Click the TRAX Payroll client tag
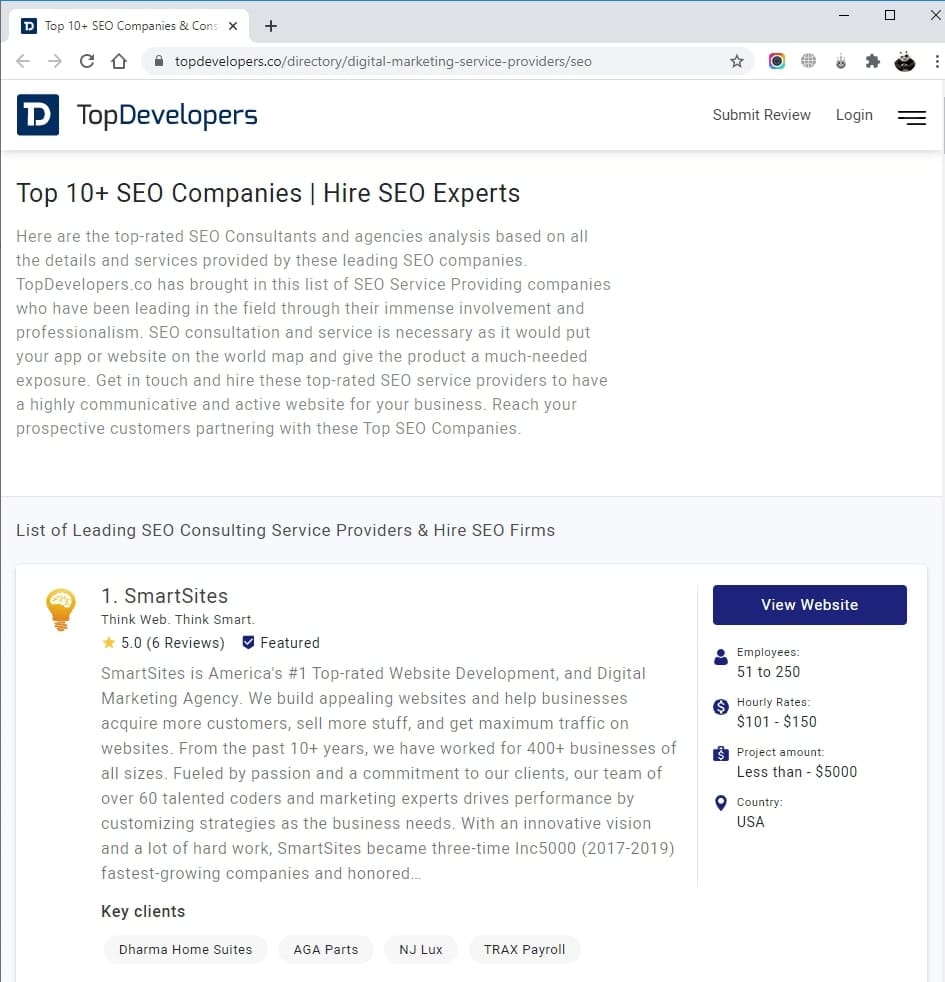 click(x=524, y=949)
